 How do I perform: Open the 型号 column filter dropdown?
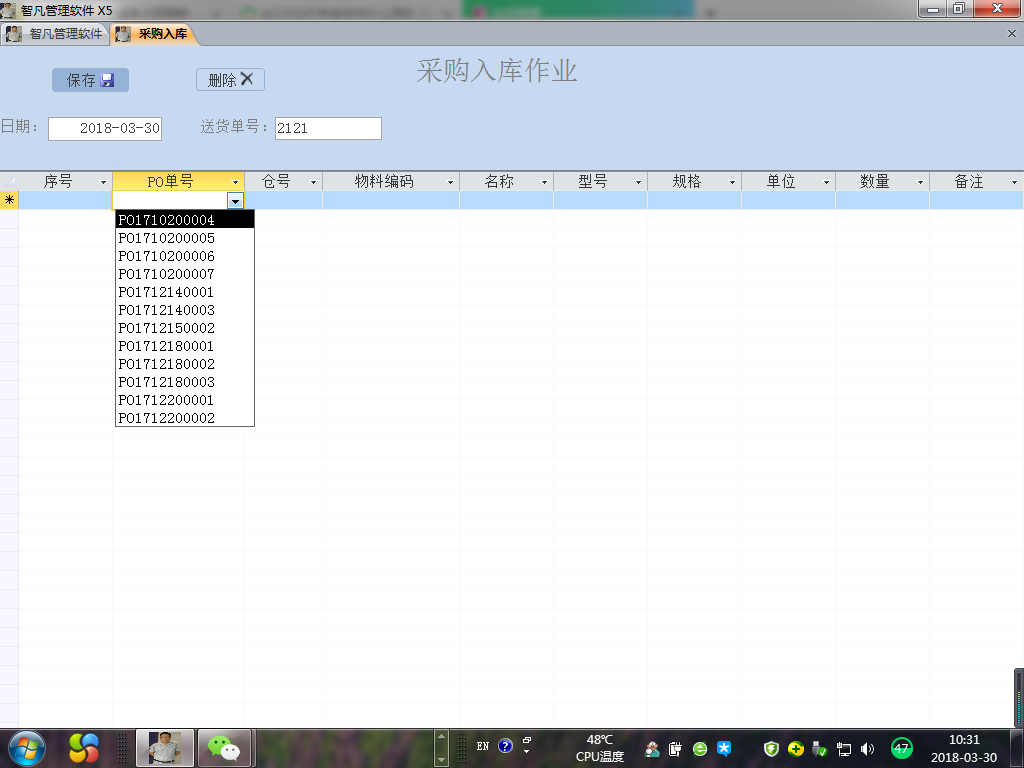[x=638, y=182]
